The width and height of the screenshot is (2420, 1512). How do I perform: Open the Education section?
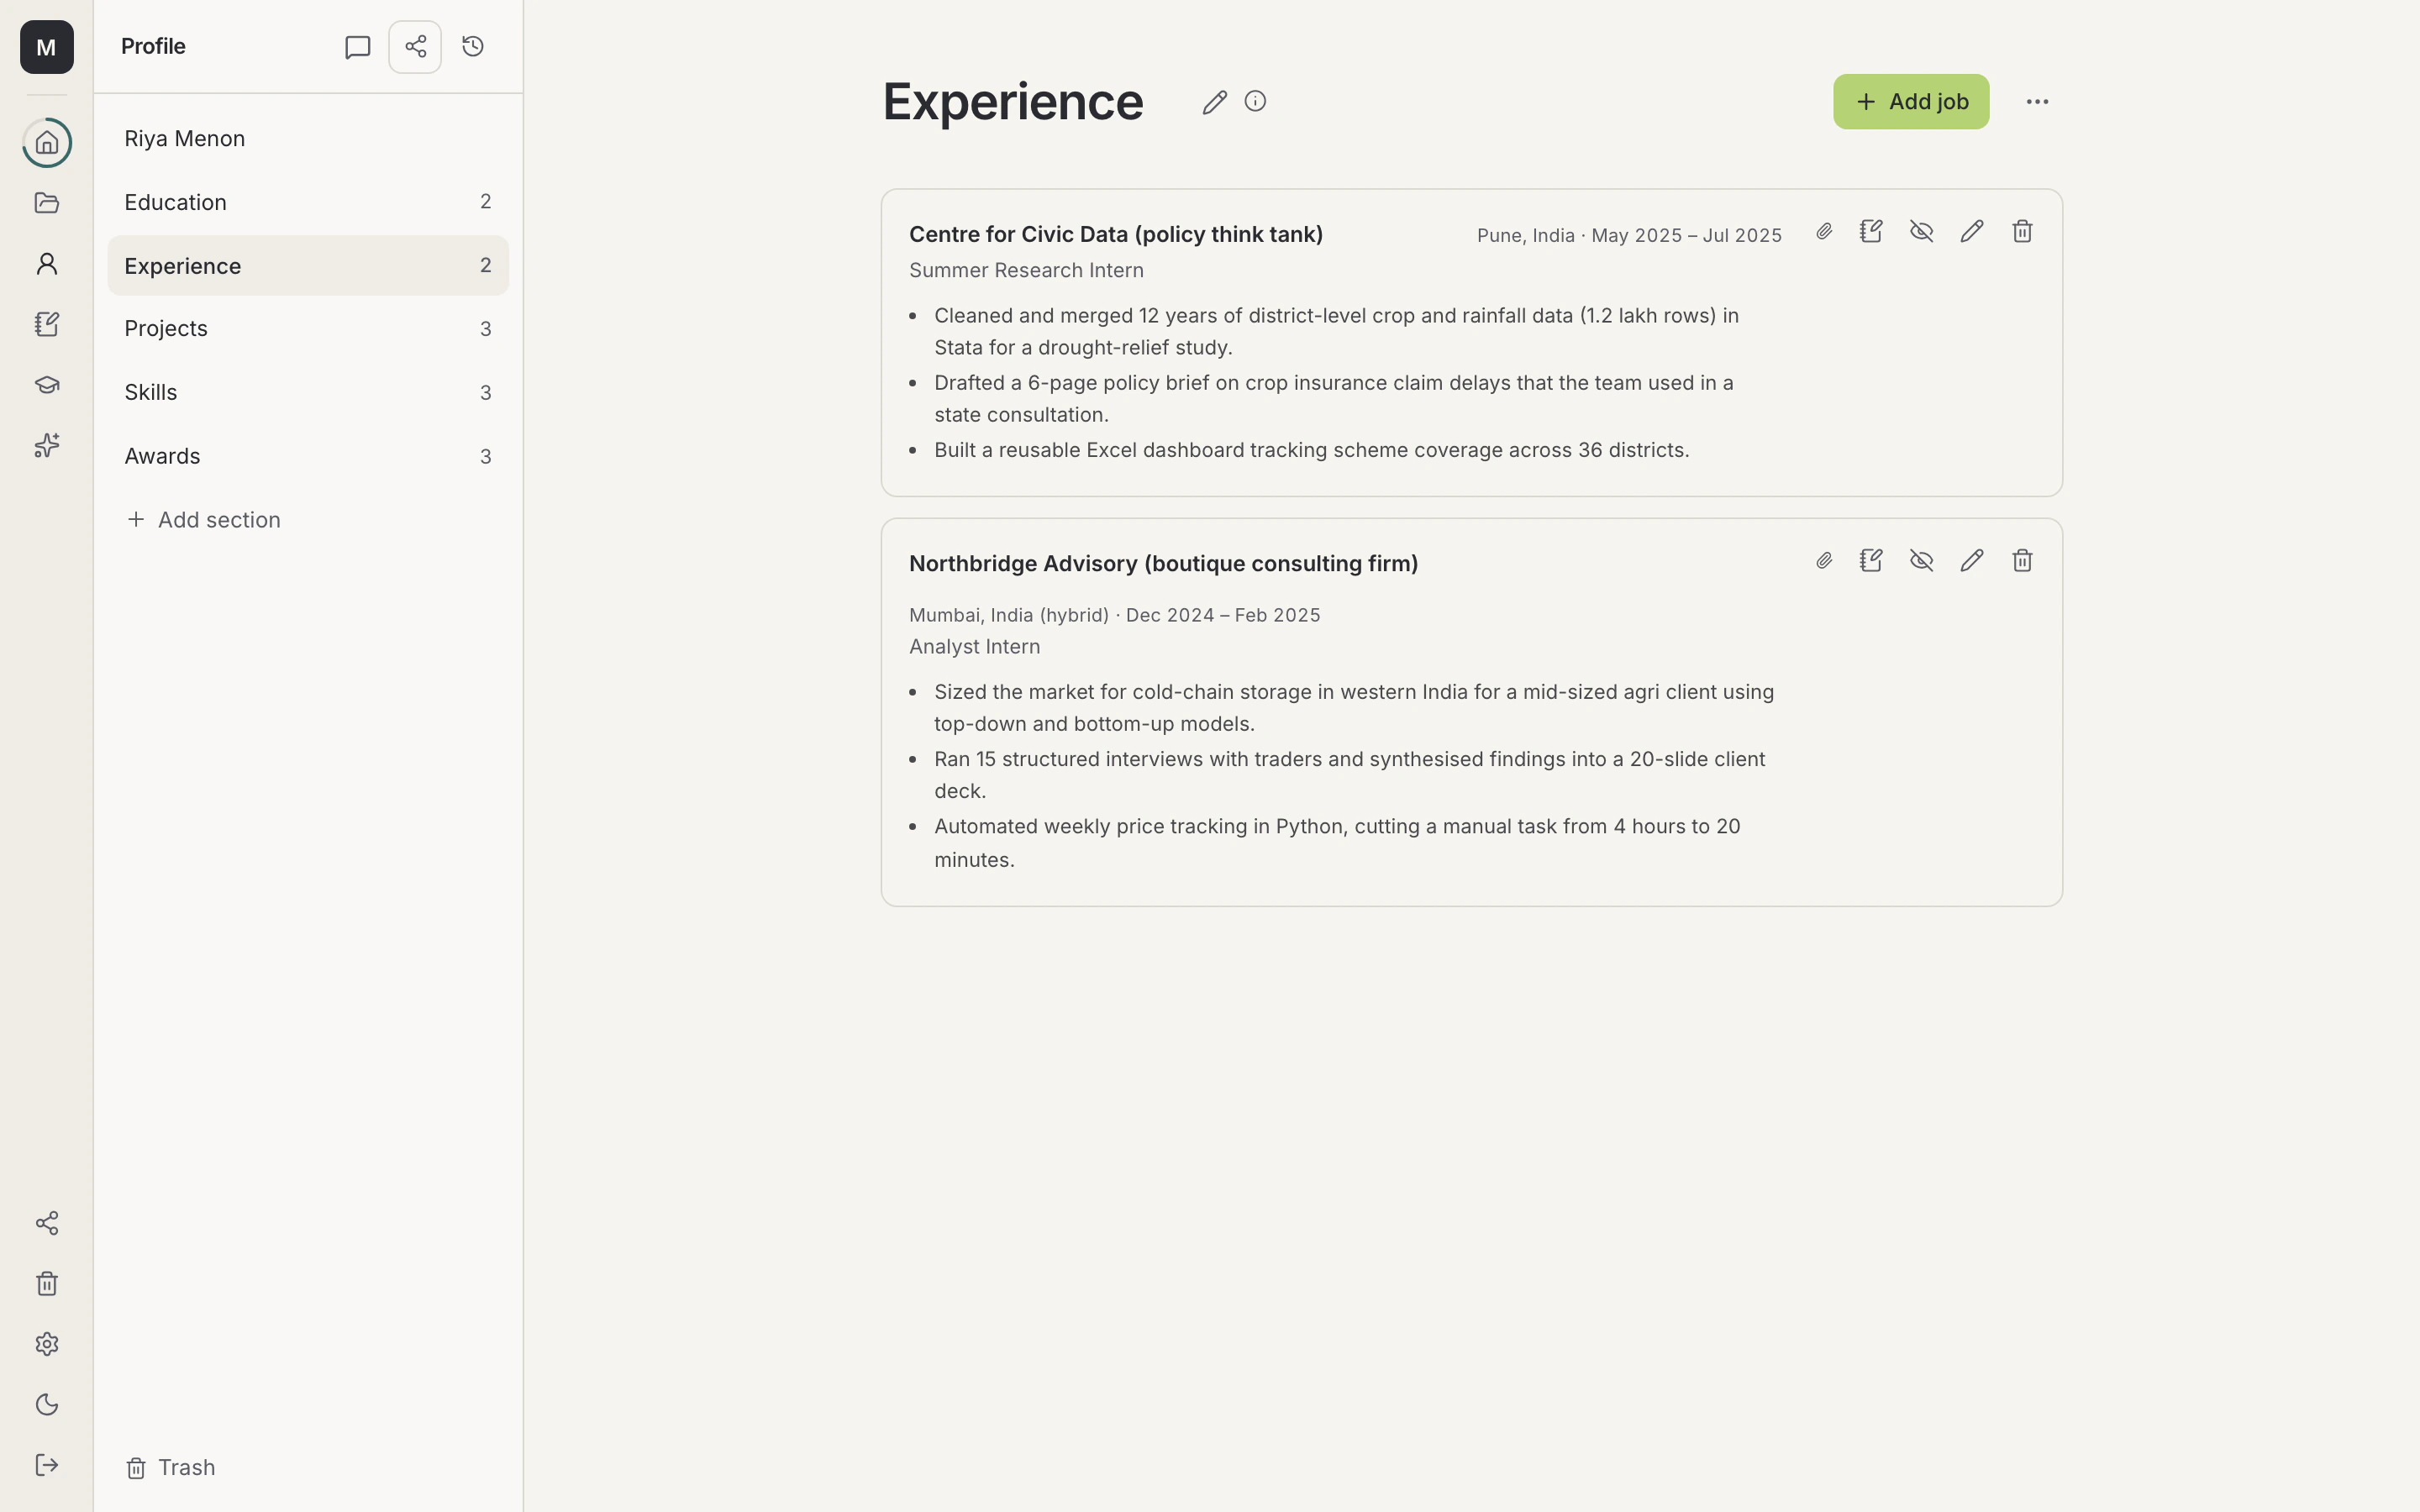click(308, 202)
